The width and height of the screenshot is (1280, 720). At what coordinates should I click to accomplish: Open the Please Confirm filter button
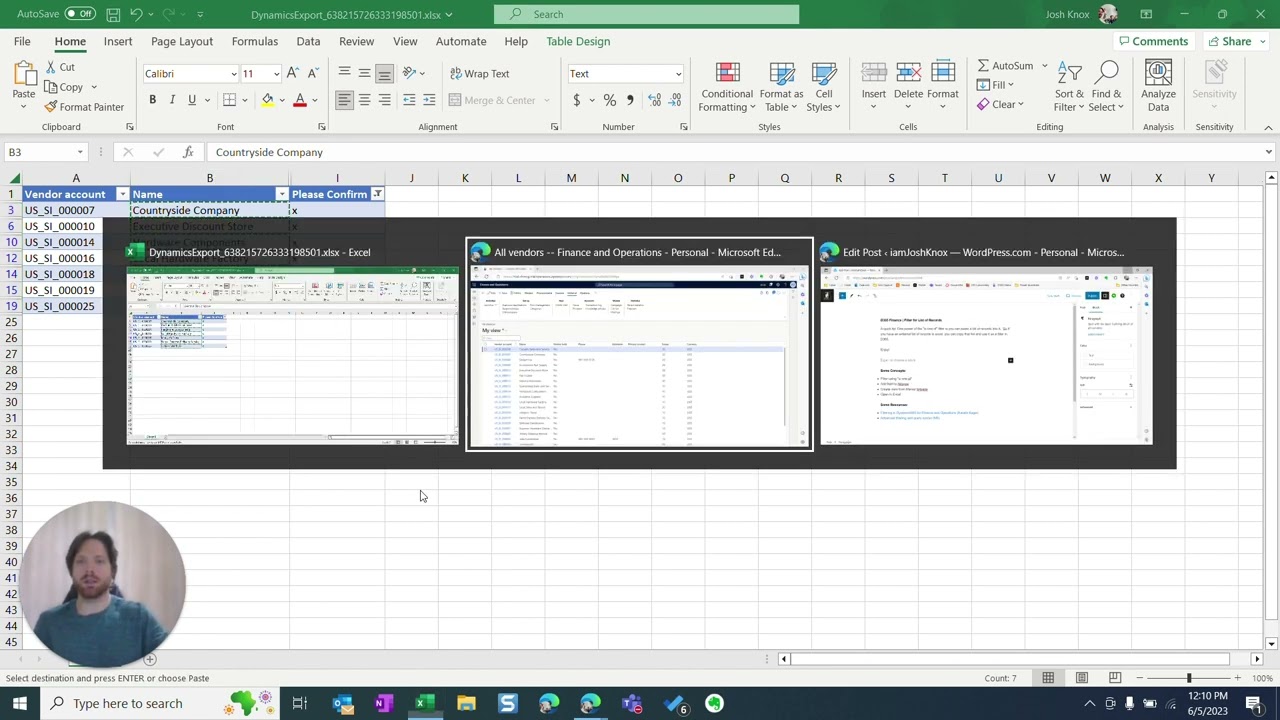[x=377, y=194]
